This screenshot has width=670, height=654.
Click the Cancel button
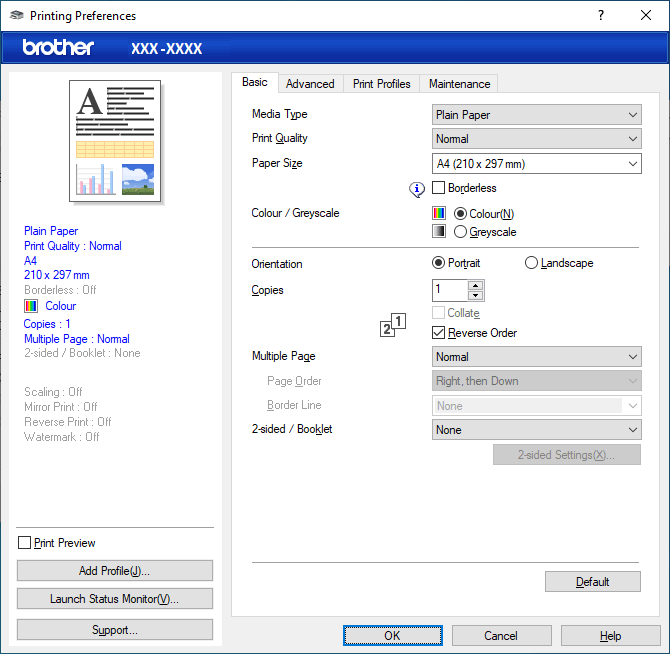pos(501,636)
